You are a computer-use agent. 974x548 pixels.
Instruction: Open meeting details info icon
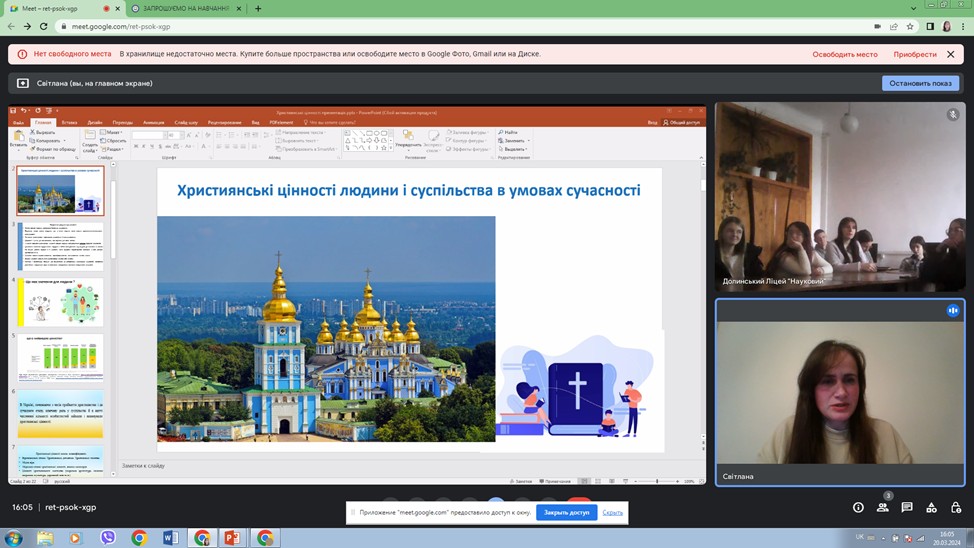(858, 508)
